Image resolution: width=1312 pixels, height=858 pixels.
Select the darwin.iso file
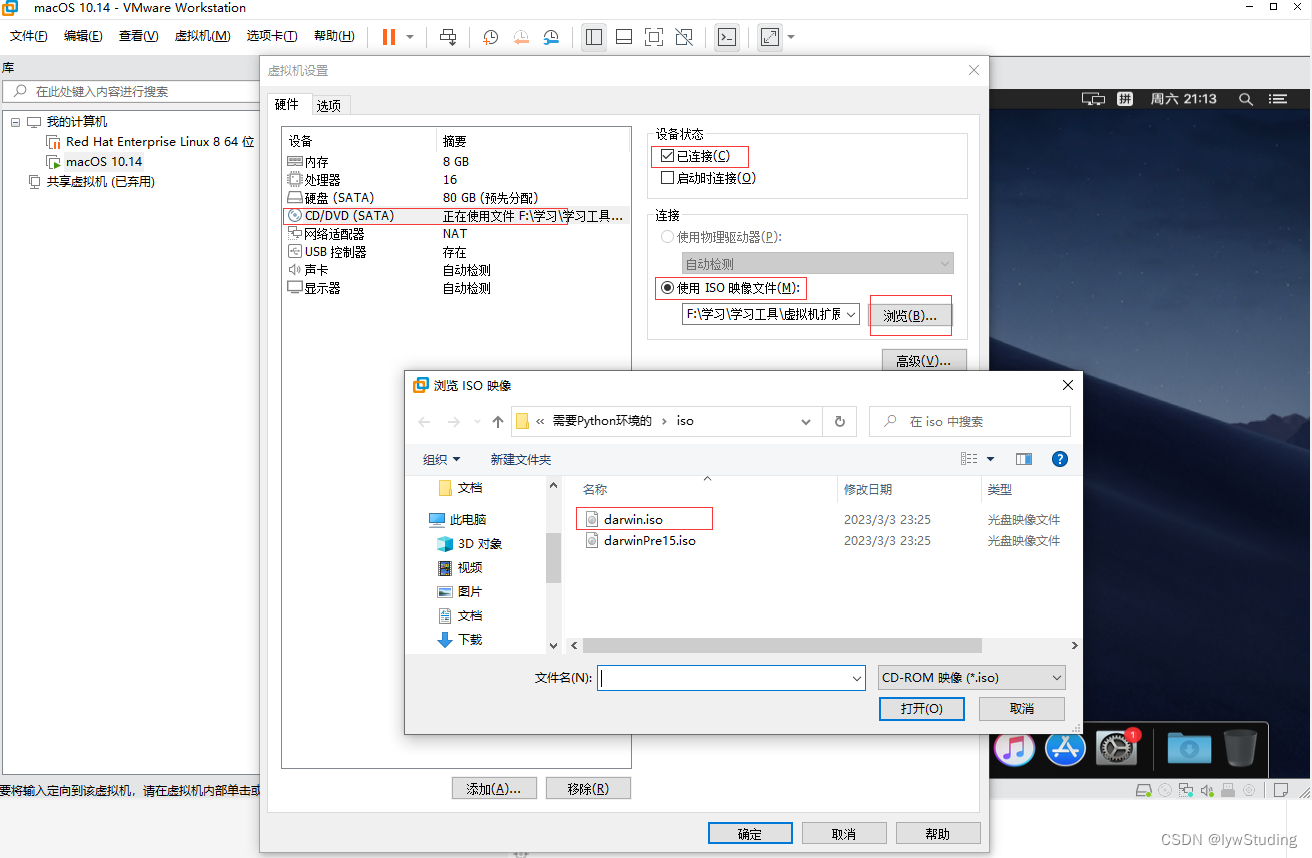(x=633, y=519)
